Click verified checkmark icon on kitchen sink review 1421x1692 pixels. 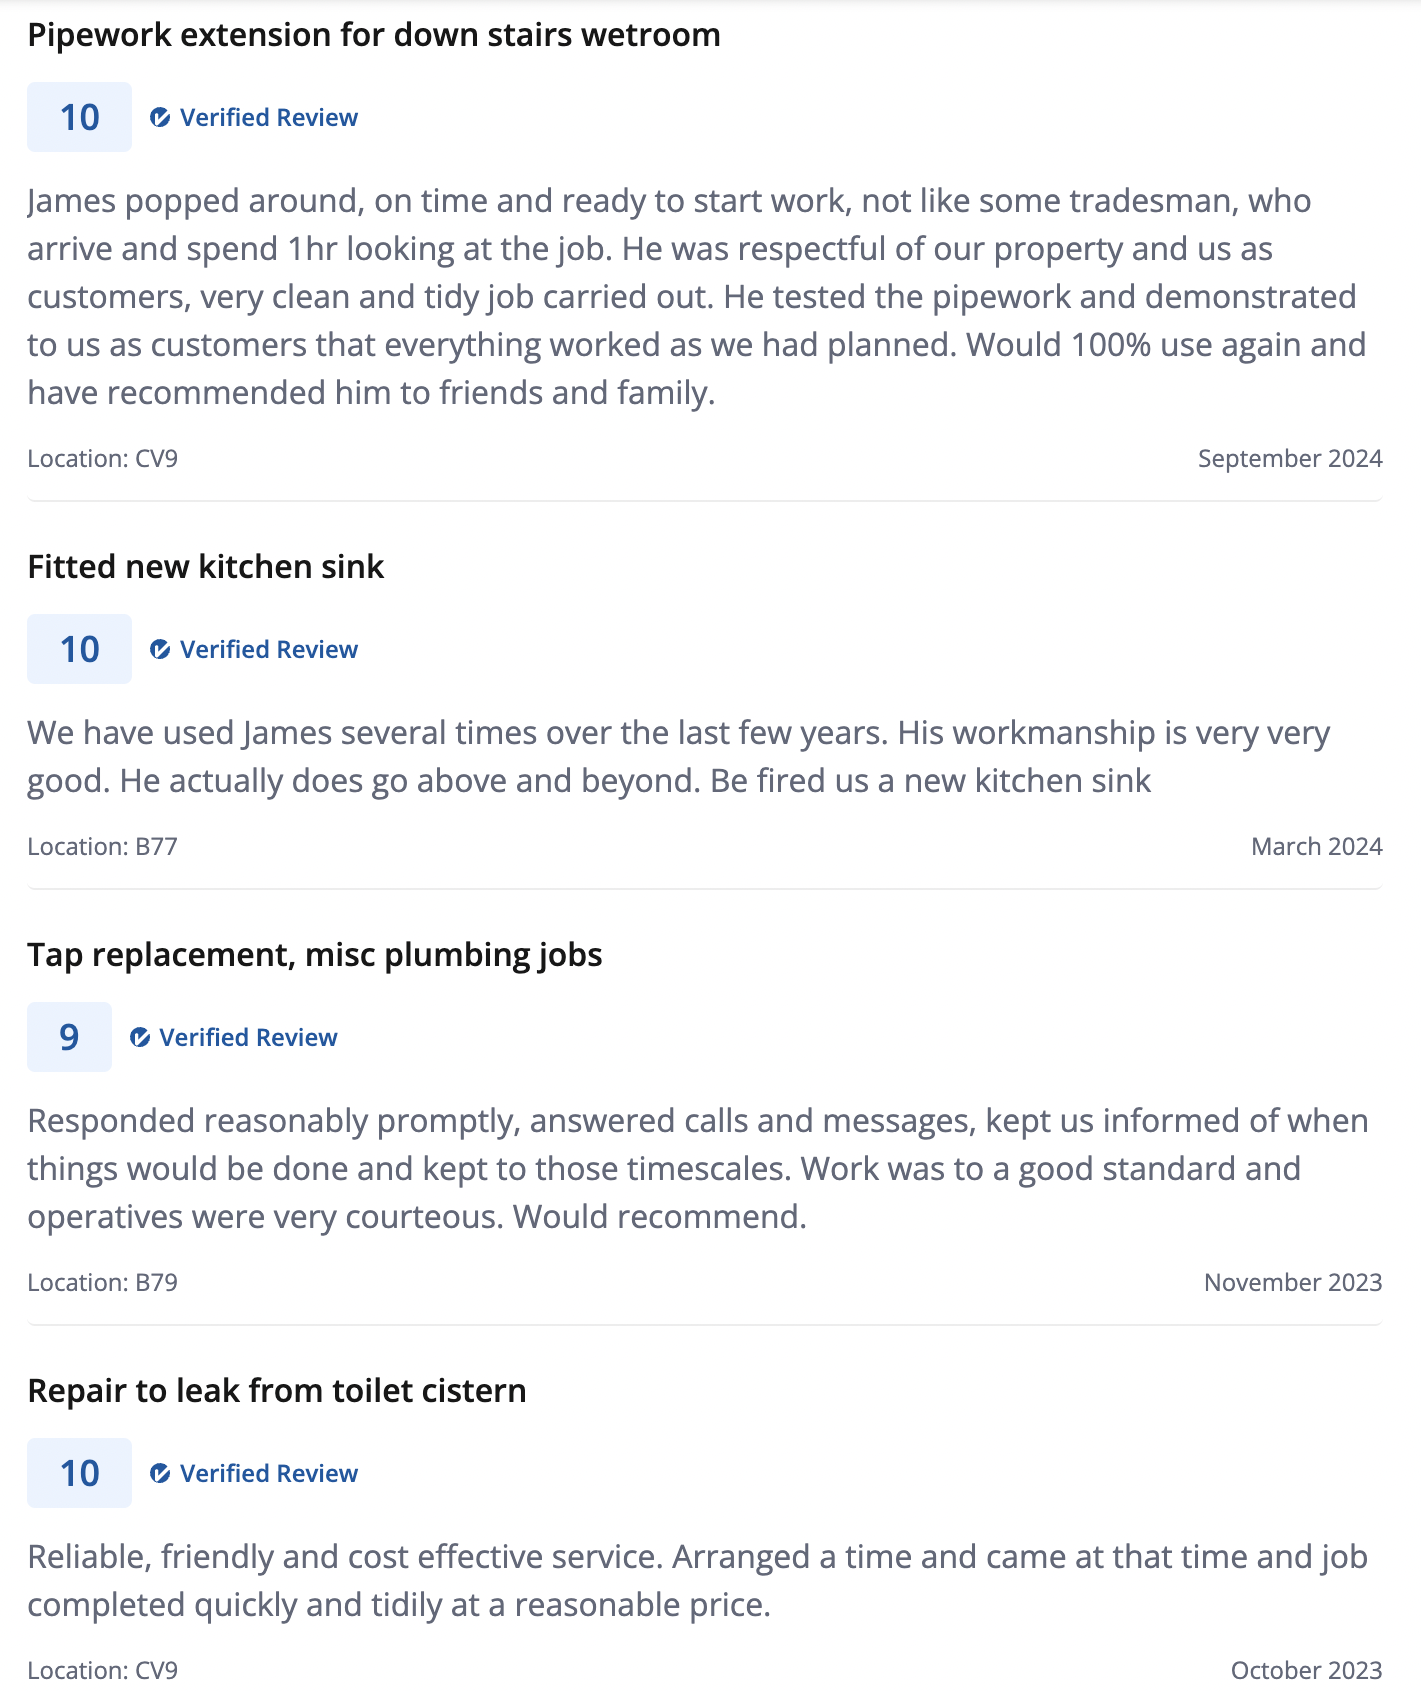click(x=160, y=650)
